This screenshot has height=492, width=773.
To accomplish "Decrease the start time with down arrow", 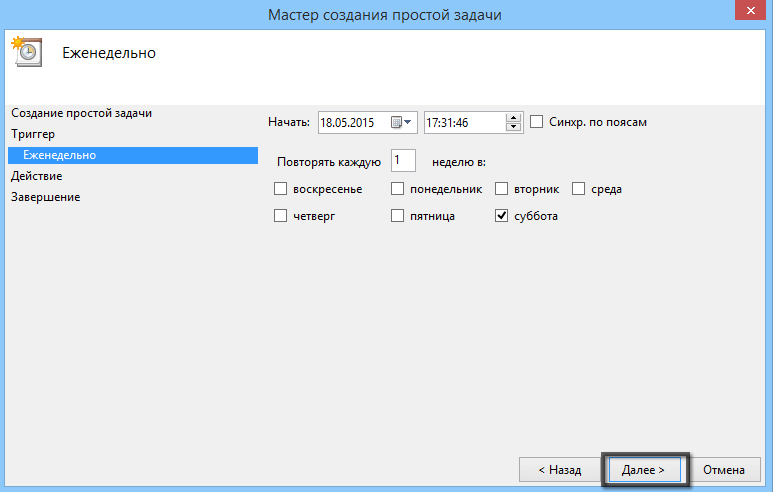I will (x=513, y=127).
